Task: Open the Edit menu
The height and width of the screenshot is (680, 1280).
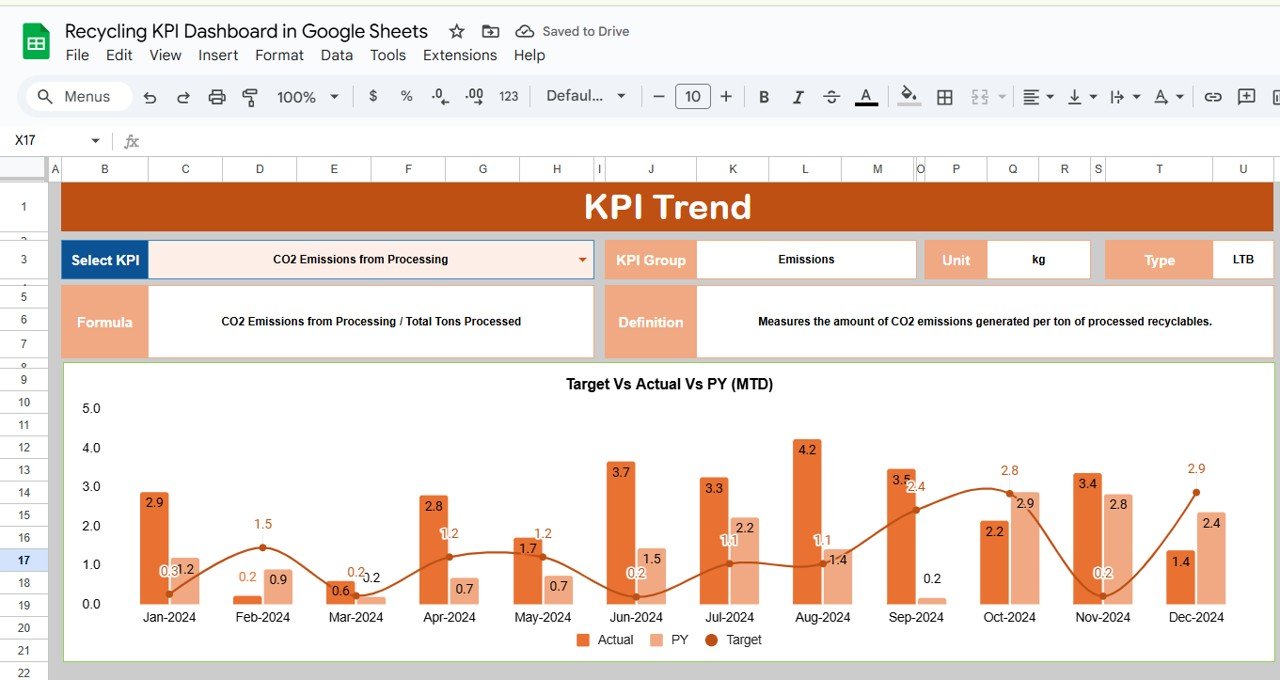Action: click(119, 55)
